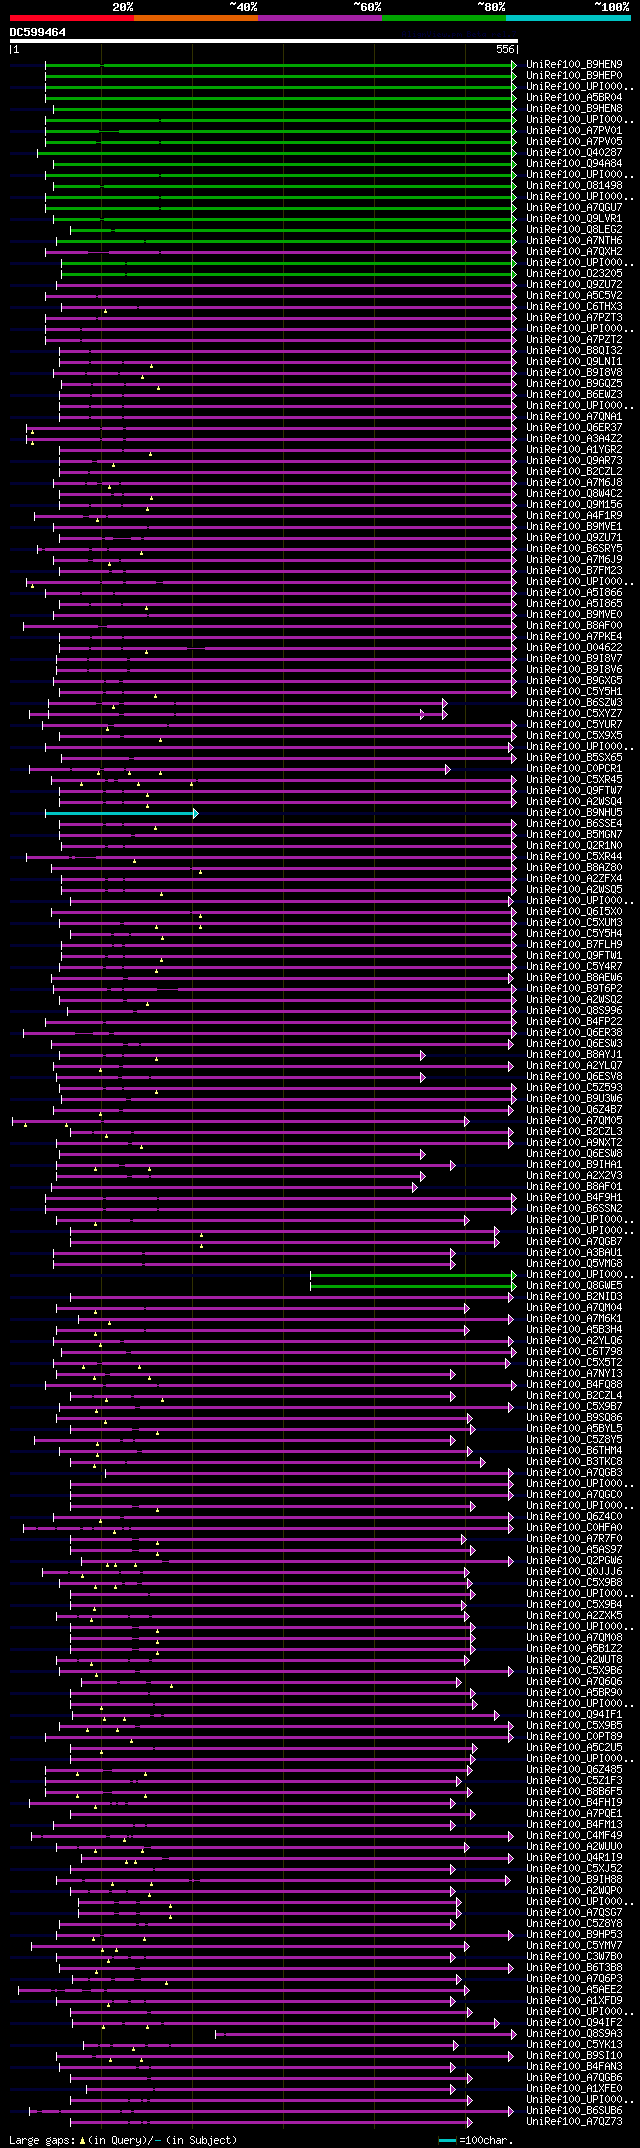Click the =100char. scale legend
The width and height of the screenshot is (640, 2148).
tap(476, 2141)
